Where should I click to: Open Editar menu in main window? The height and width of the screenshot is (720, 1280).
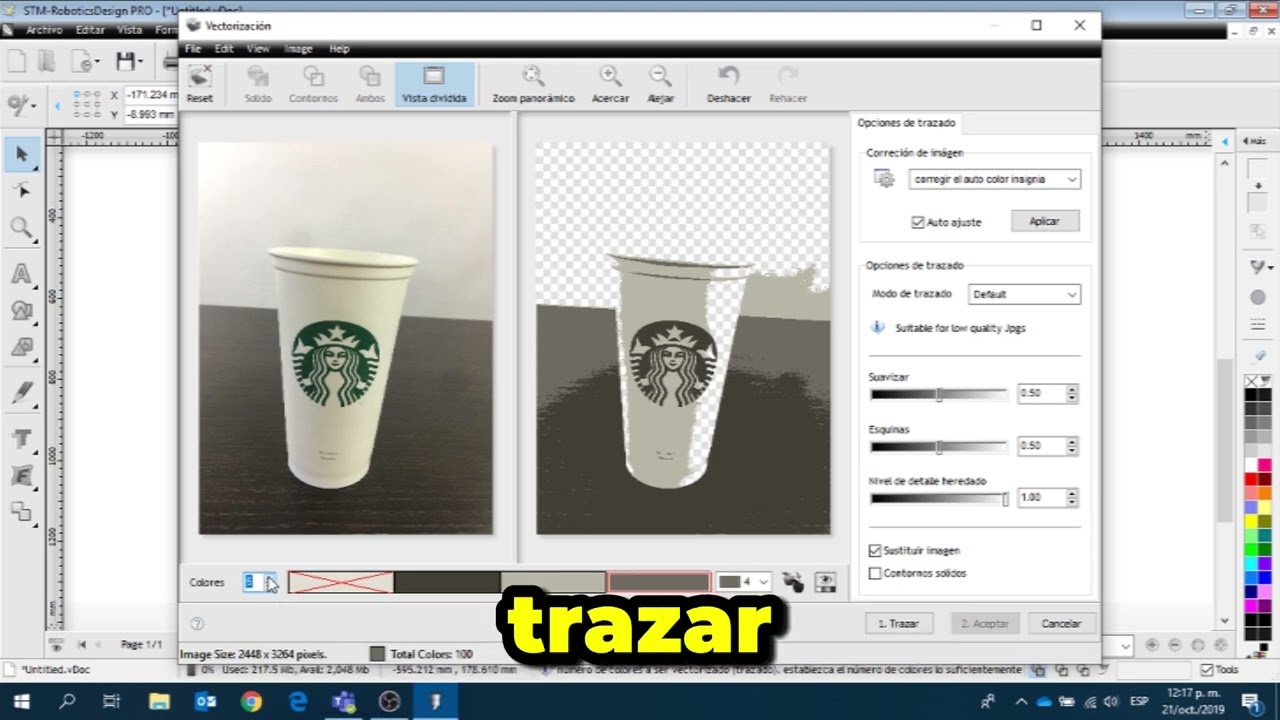coord(90,30)
